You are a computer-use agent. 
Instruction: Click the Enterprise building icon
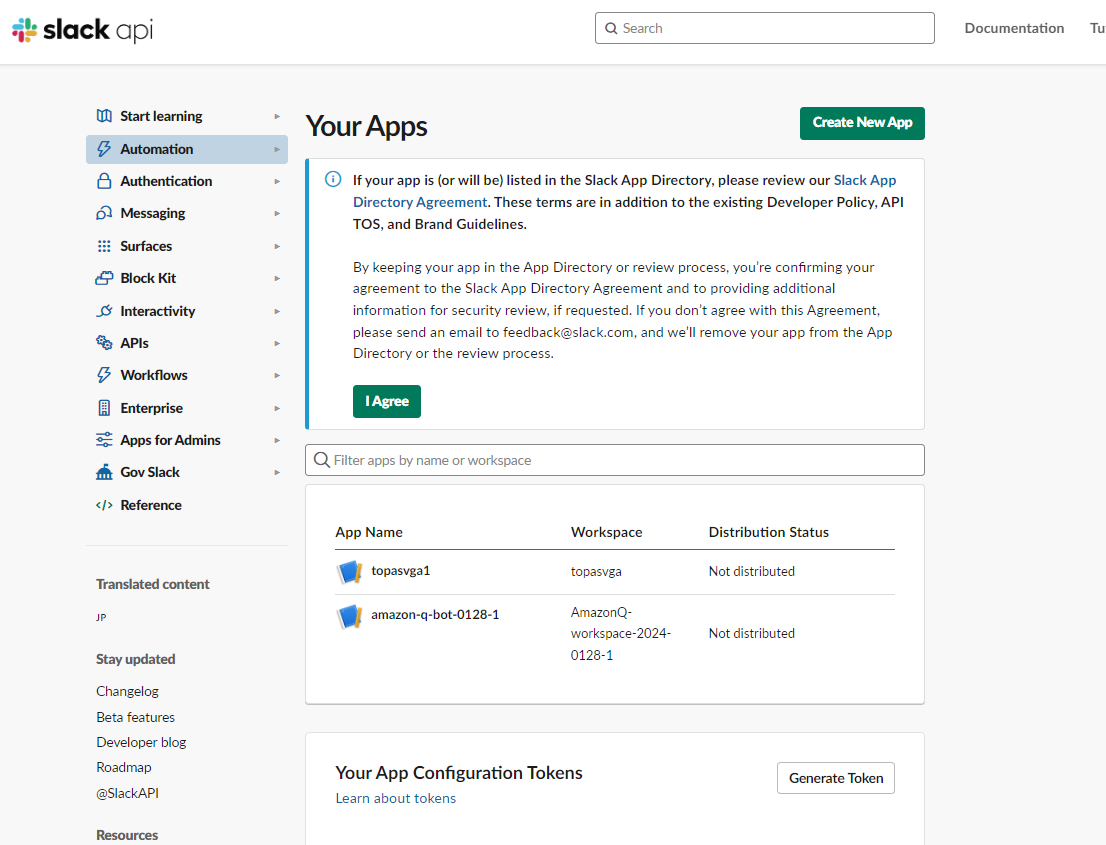click(104, 408)
